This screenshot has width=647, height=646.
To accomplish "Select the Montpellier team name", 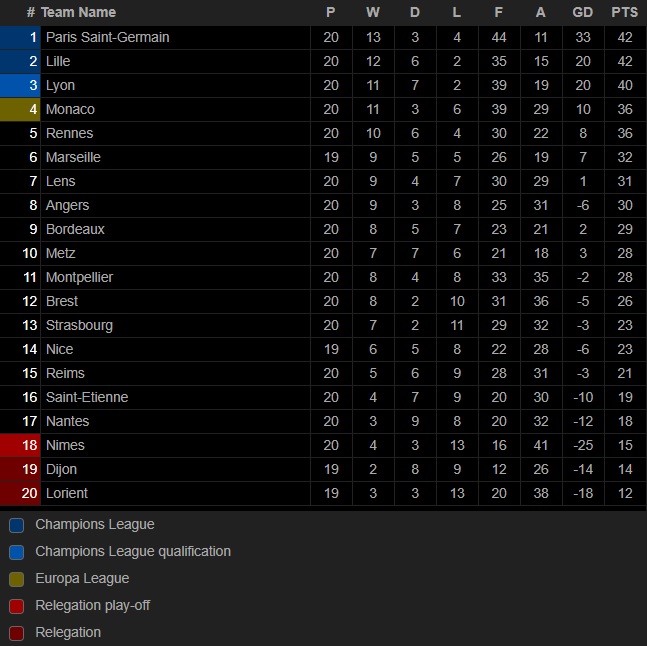I will tap(79, 277).
